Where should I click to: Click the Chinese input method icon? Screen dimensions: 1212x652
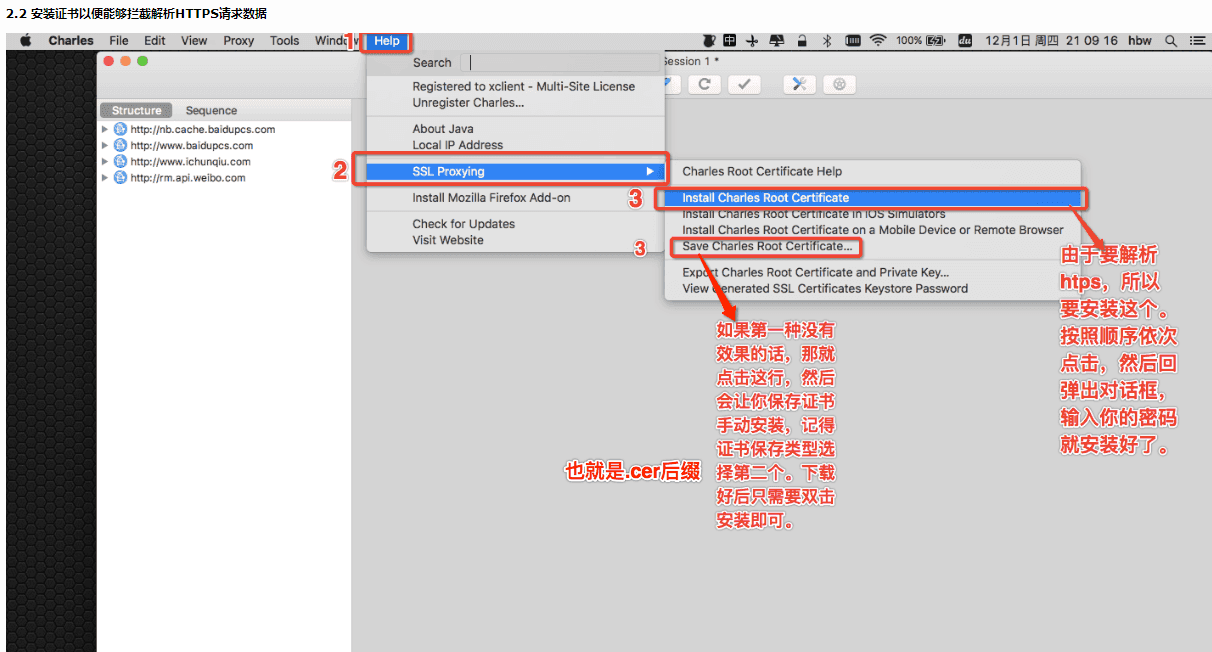click(730, 41)
